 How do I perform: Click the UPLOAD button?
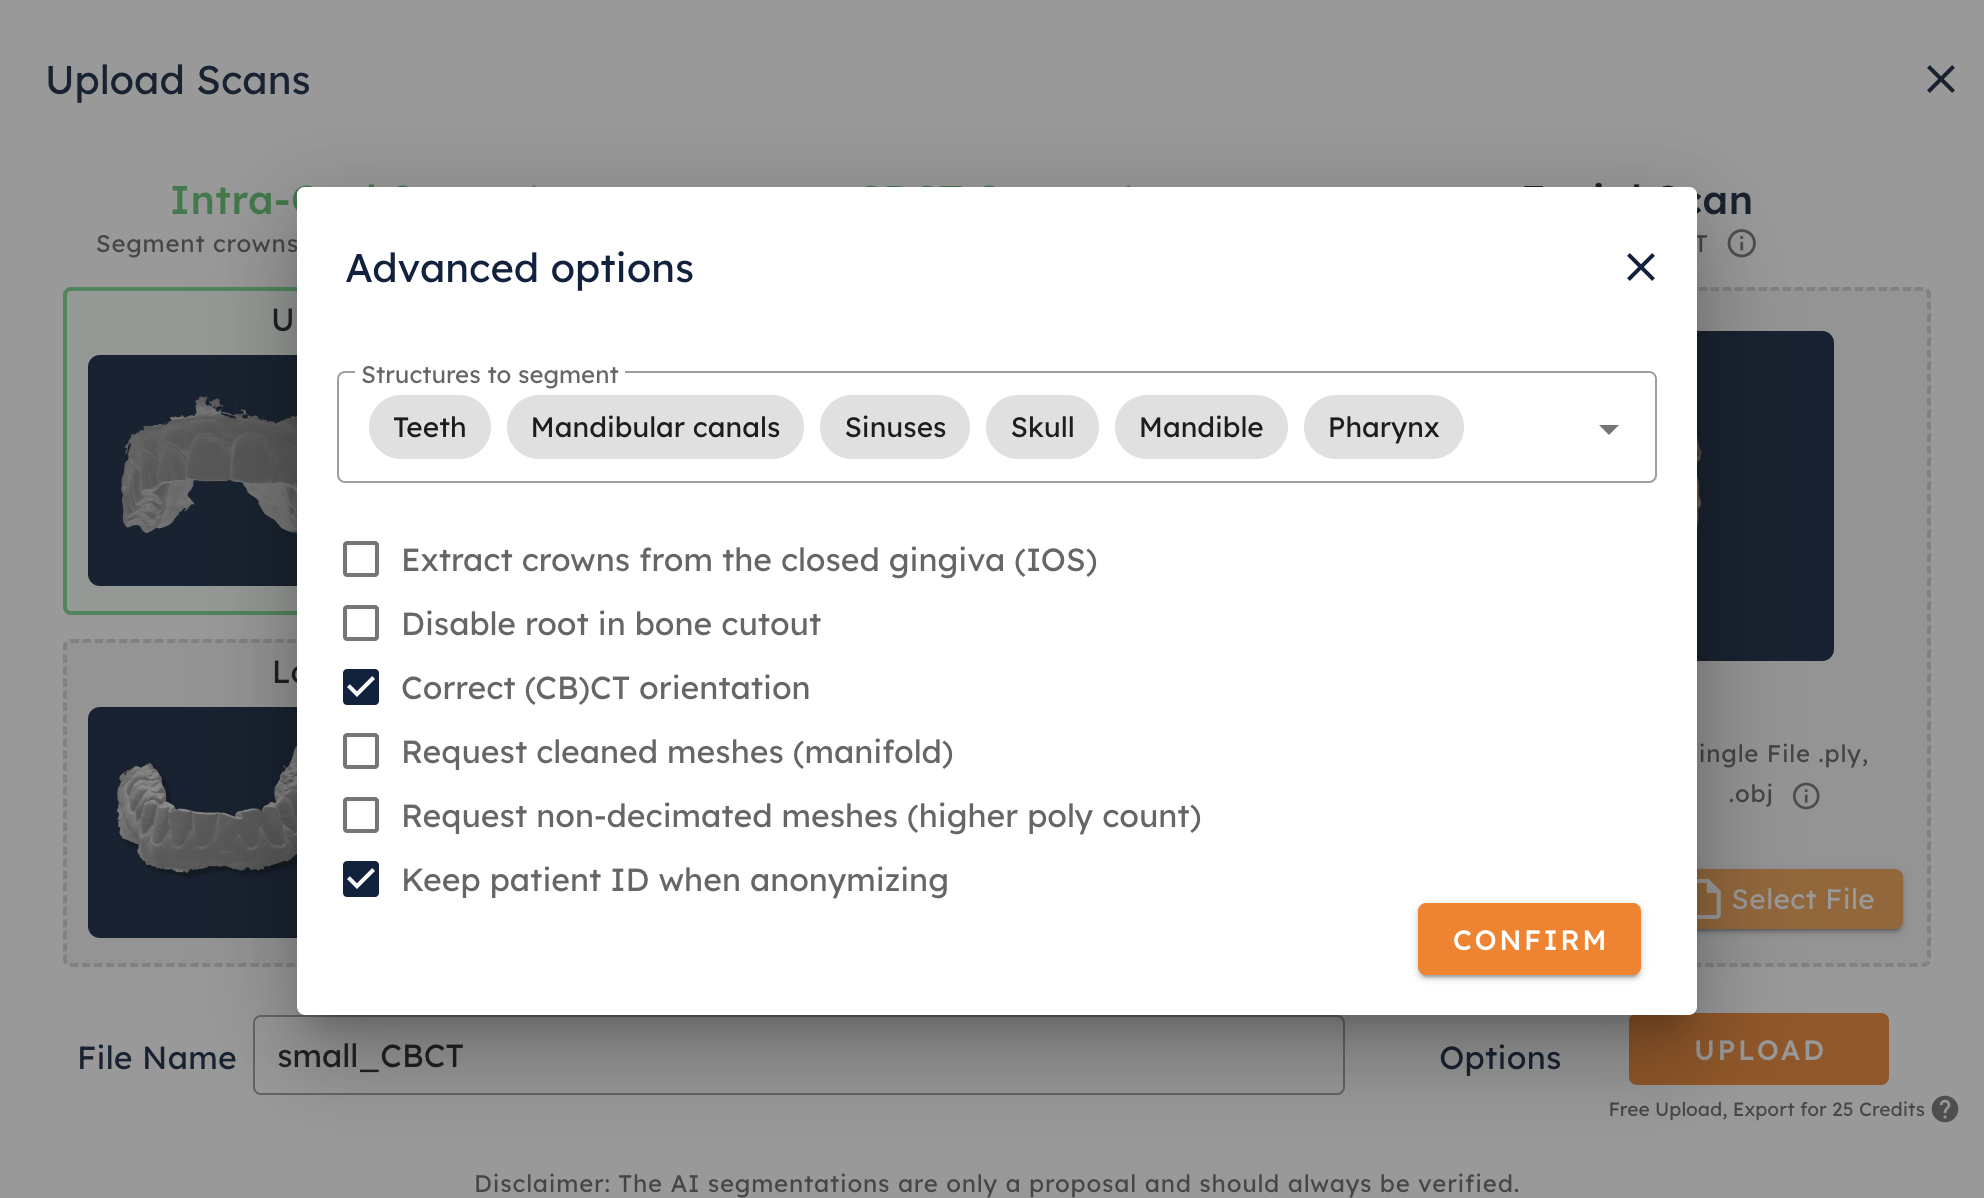1758,1050
